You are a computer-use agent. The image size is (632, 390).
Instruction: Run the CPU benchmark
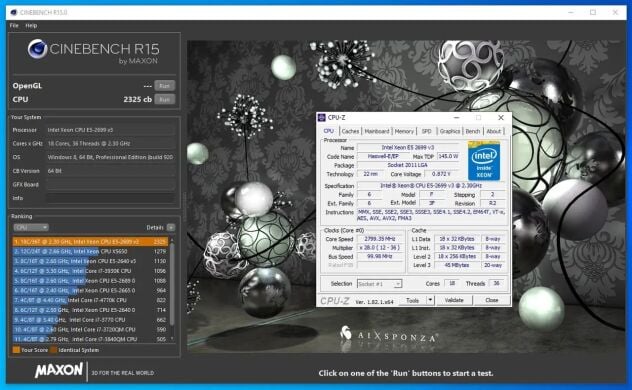point(164,100)
